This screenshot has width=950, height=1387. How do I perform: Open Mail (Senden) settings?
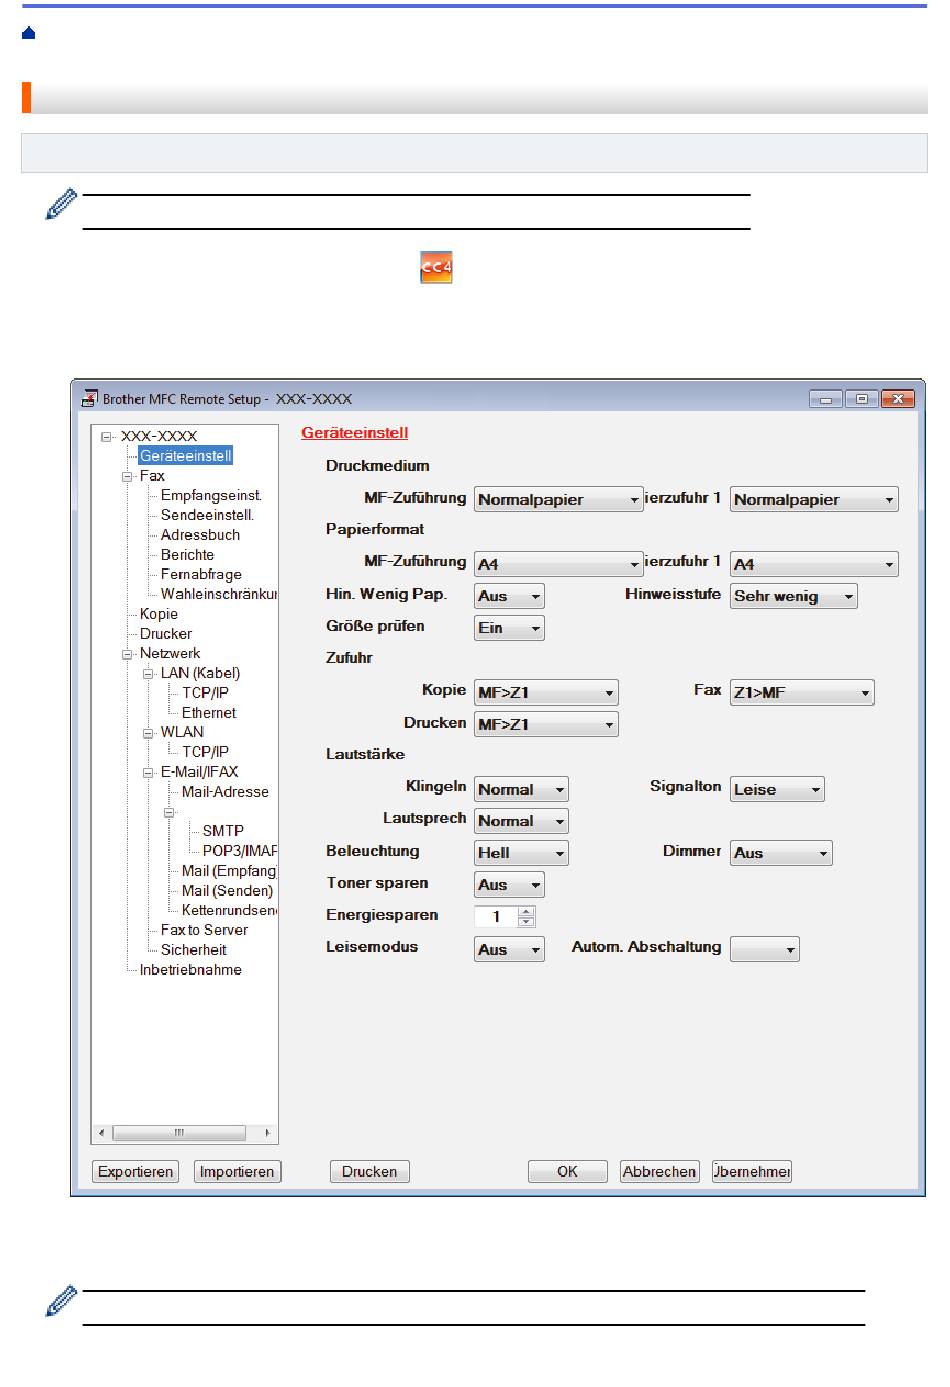tap(227, 891)
